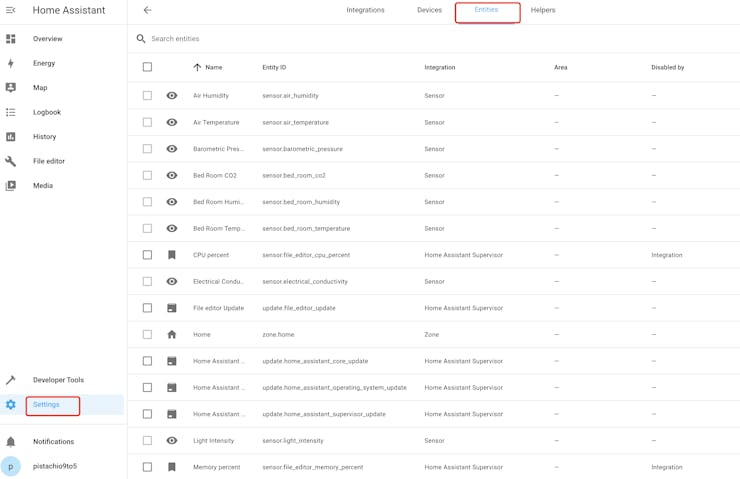The image size is (740, 479).
Task: Open the Media sidebar icon
Action: (x=11, y=186)
